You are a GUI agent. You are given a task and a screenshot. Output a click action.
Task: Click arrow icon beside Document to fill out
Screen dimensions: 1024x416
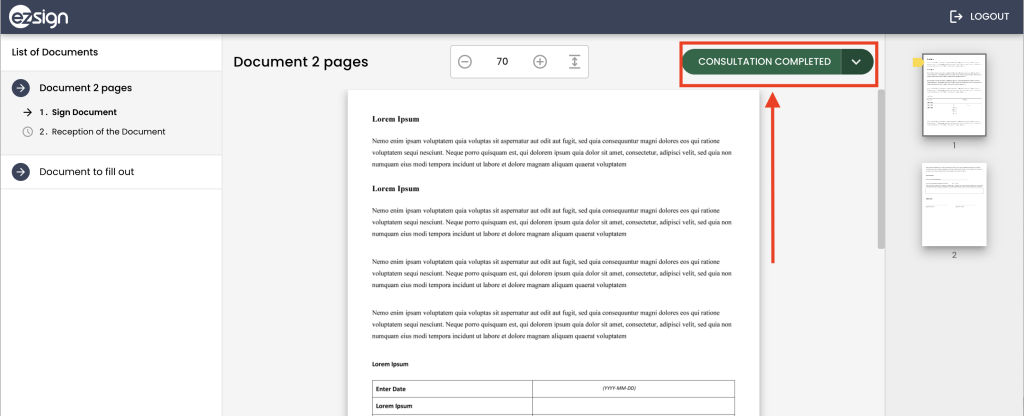coord(20,172)
